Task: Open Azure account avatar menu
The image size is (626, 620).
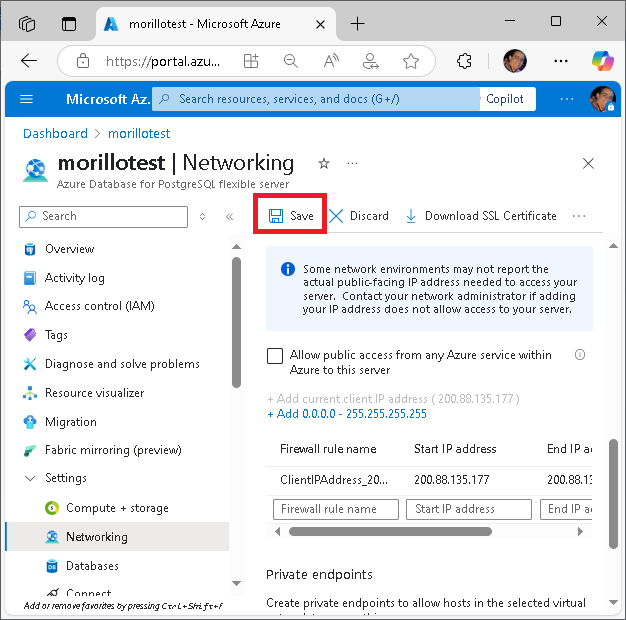Action: coord(602,99)
